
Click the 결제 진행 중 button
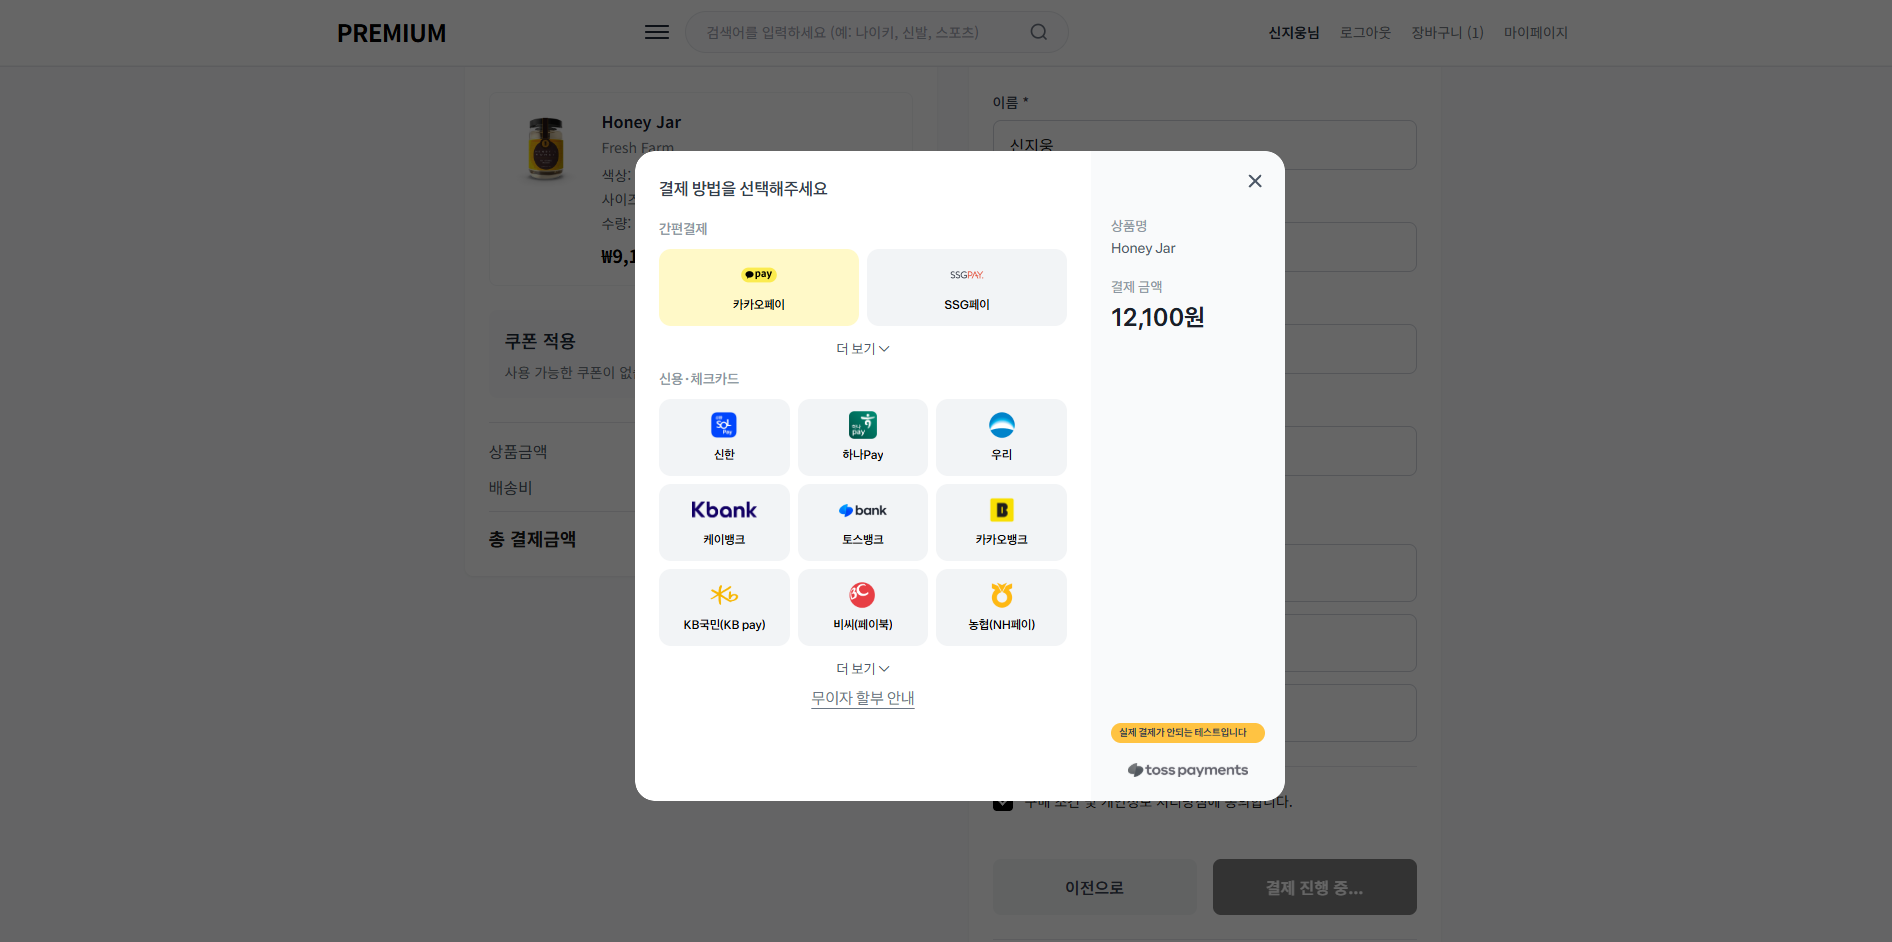click(x=1315, y=887)
